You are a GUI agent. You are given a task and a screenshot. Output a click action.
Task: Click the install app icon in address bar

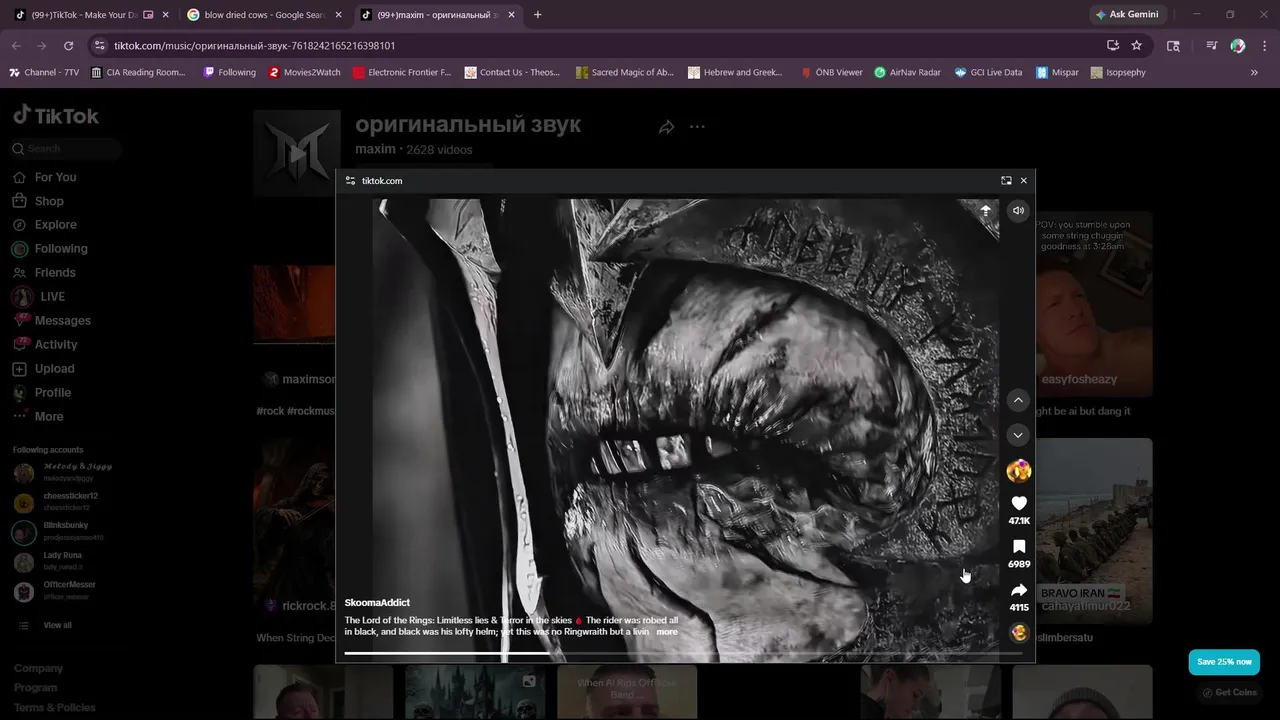pos(1113,46)
